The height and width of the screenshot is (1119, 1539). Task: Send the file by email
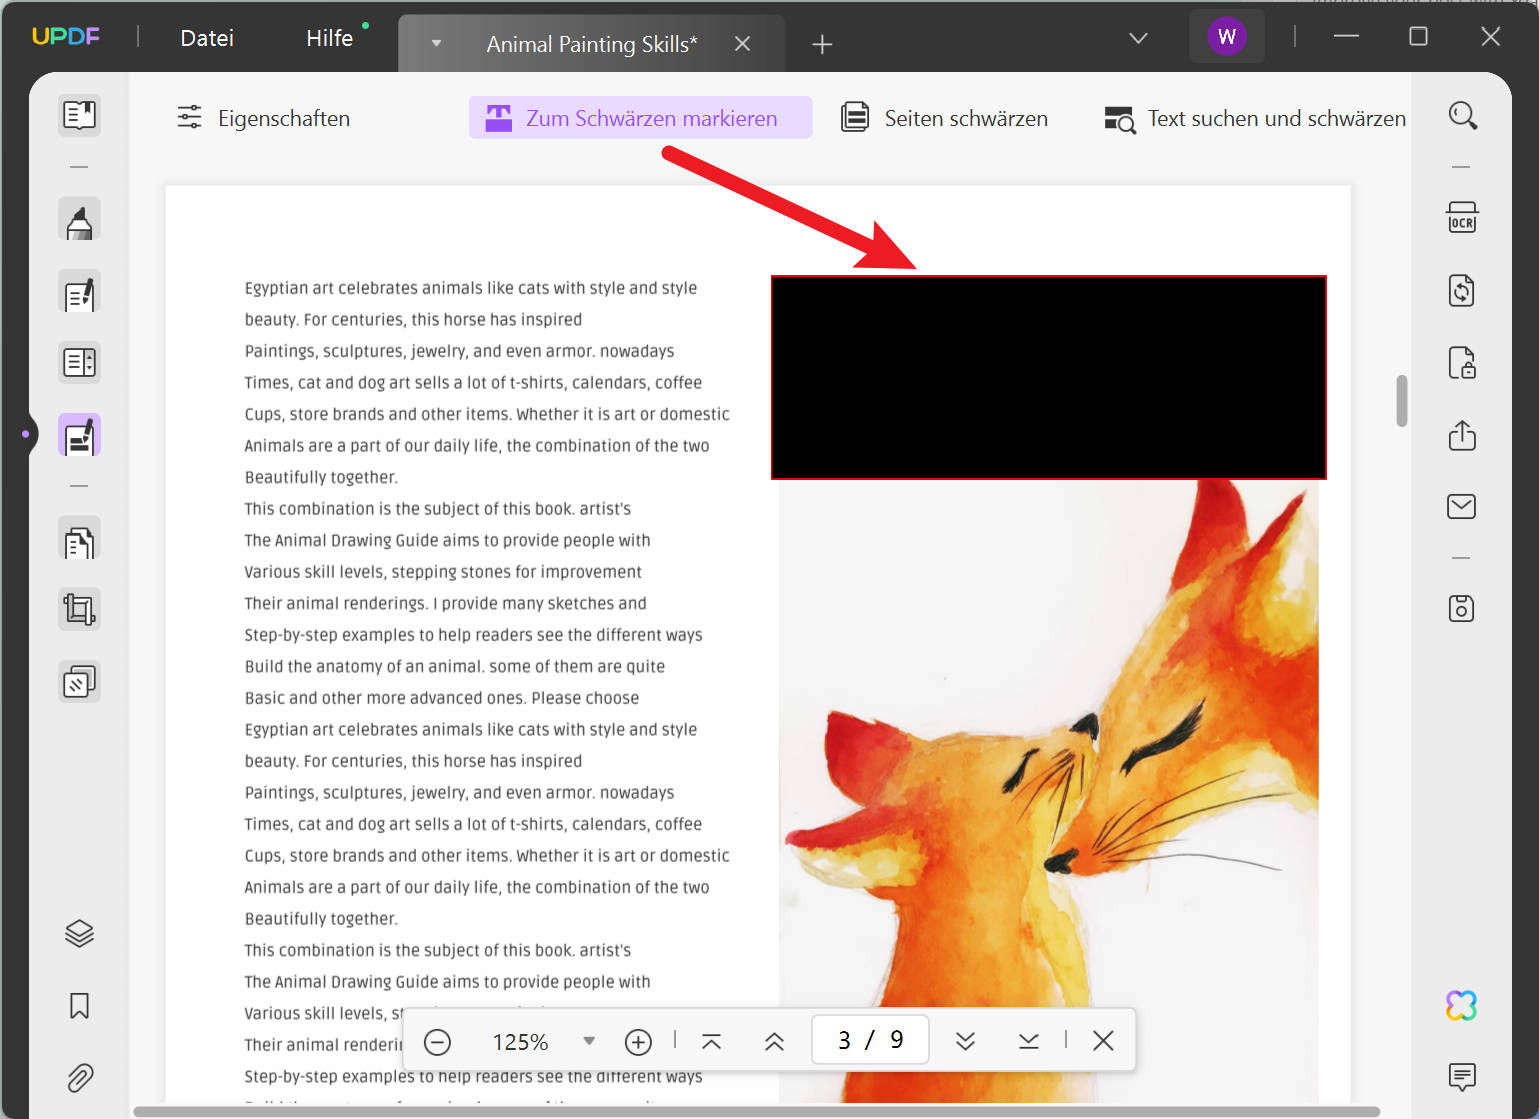[1462, 507]
